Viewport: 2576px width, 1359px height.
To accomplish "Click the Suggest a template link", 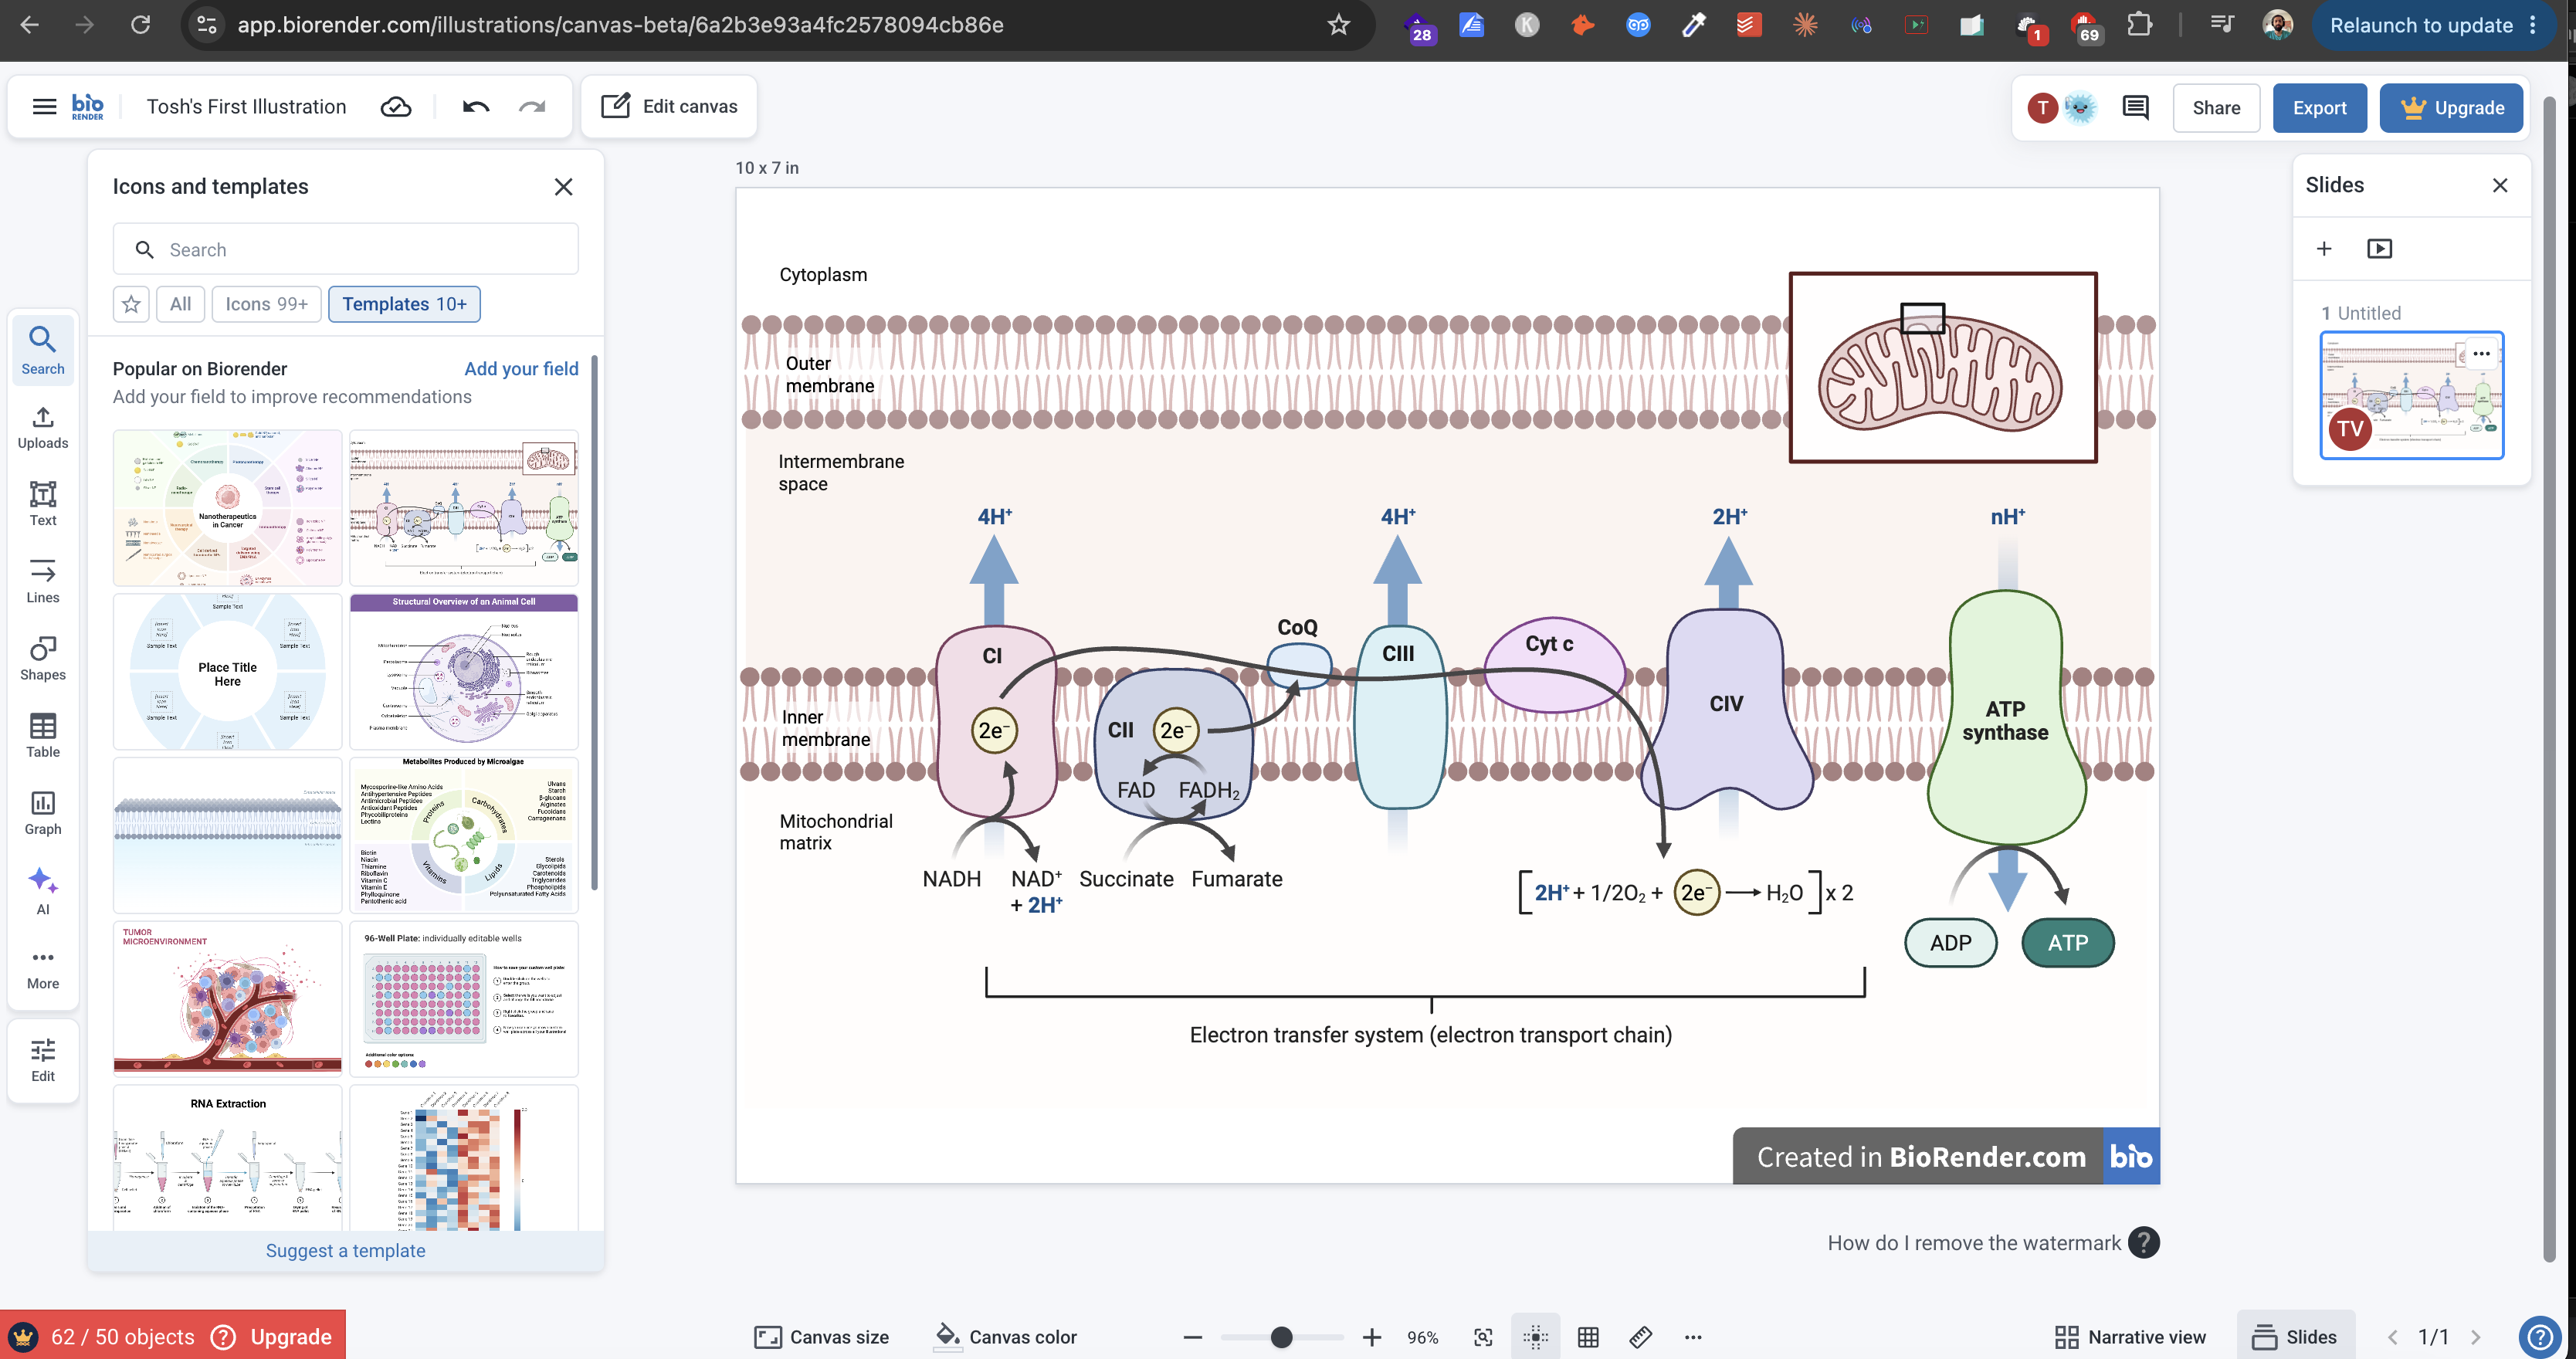I will 345,1250.
